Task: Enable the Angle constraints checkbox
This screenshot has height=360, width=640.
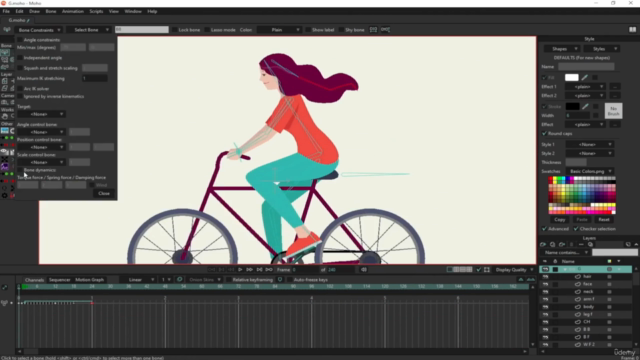Action: click(x=20, y=40)
